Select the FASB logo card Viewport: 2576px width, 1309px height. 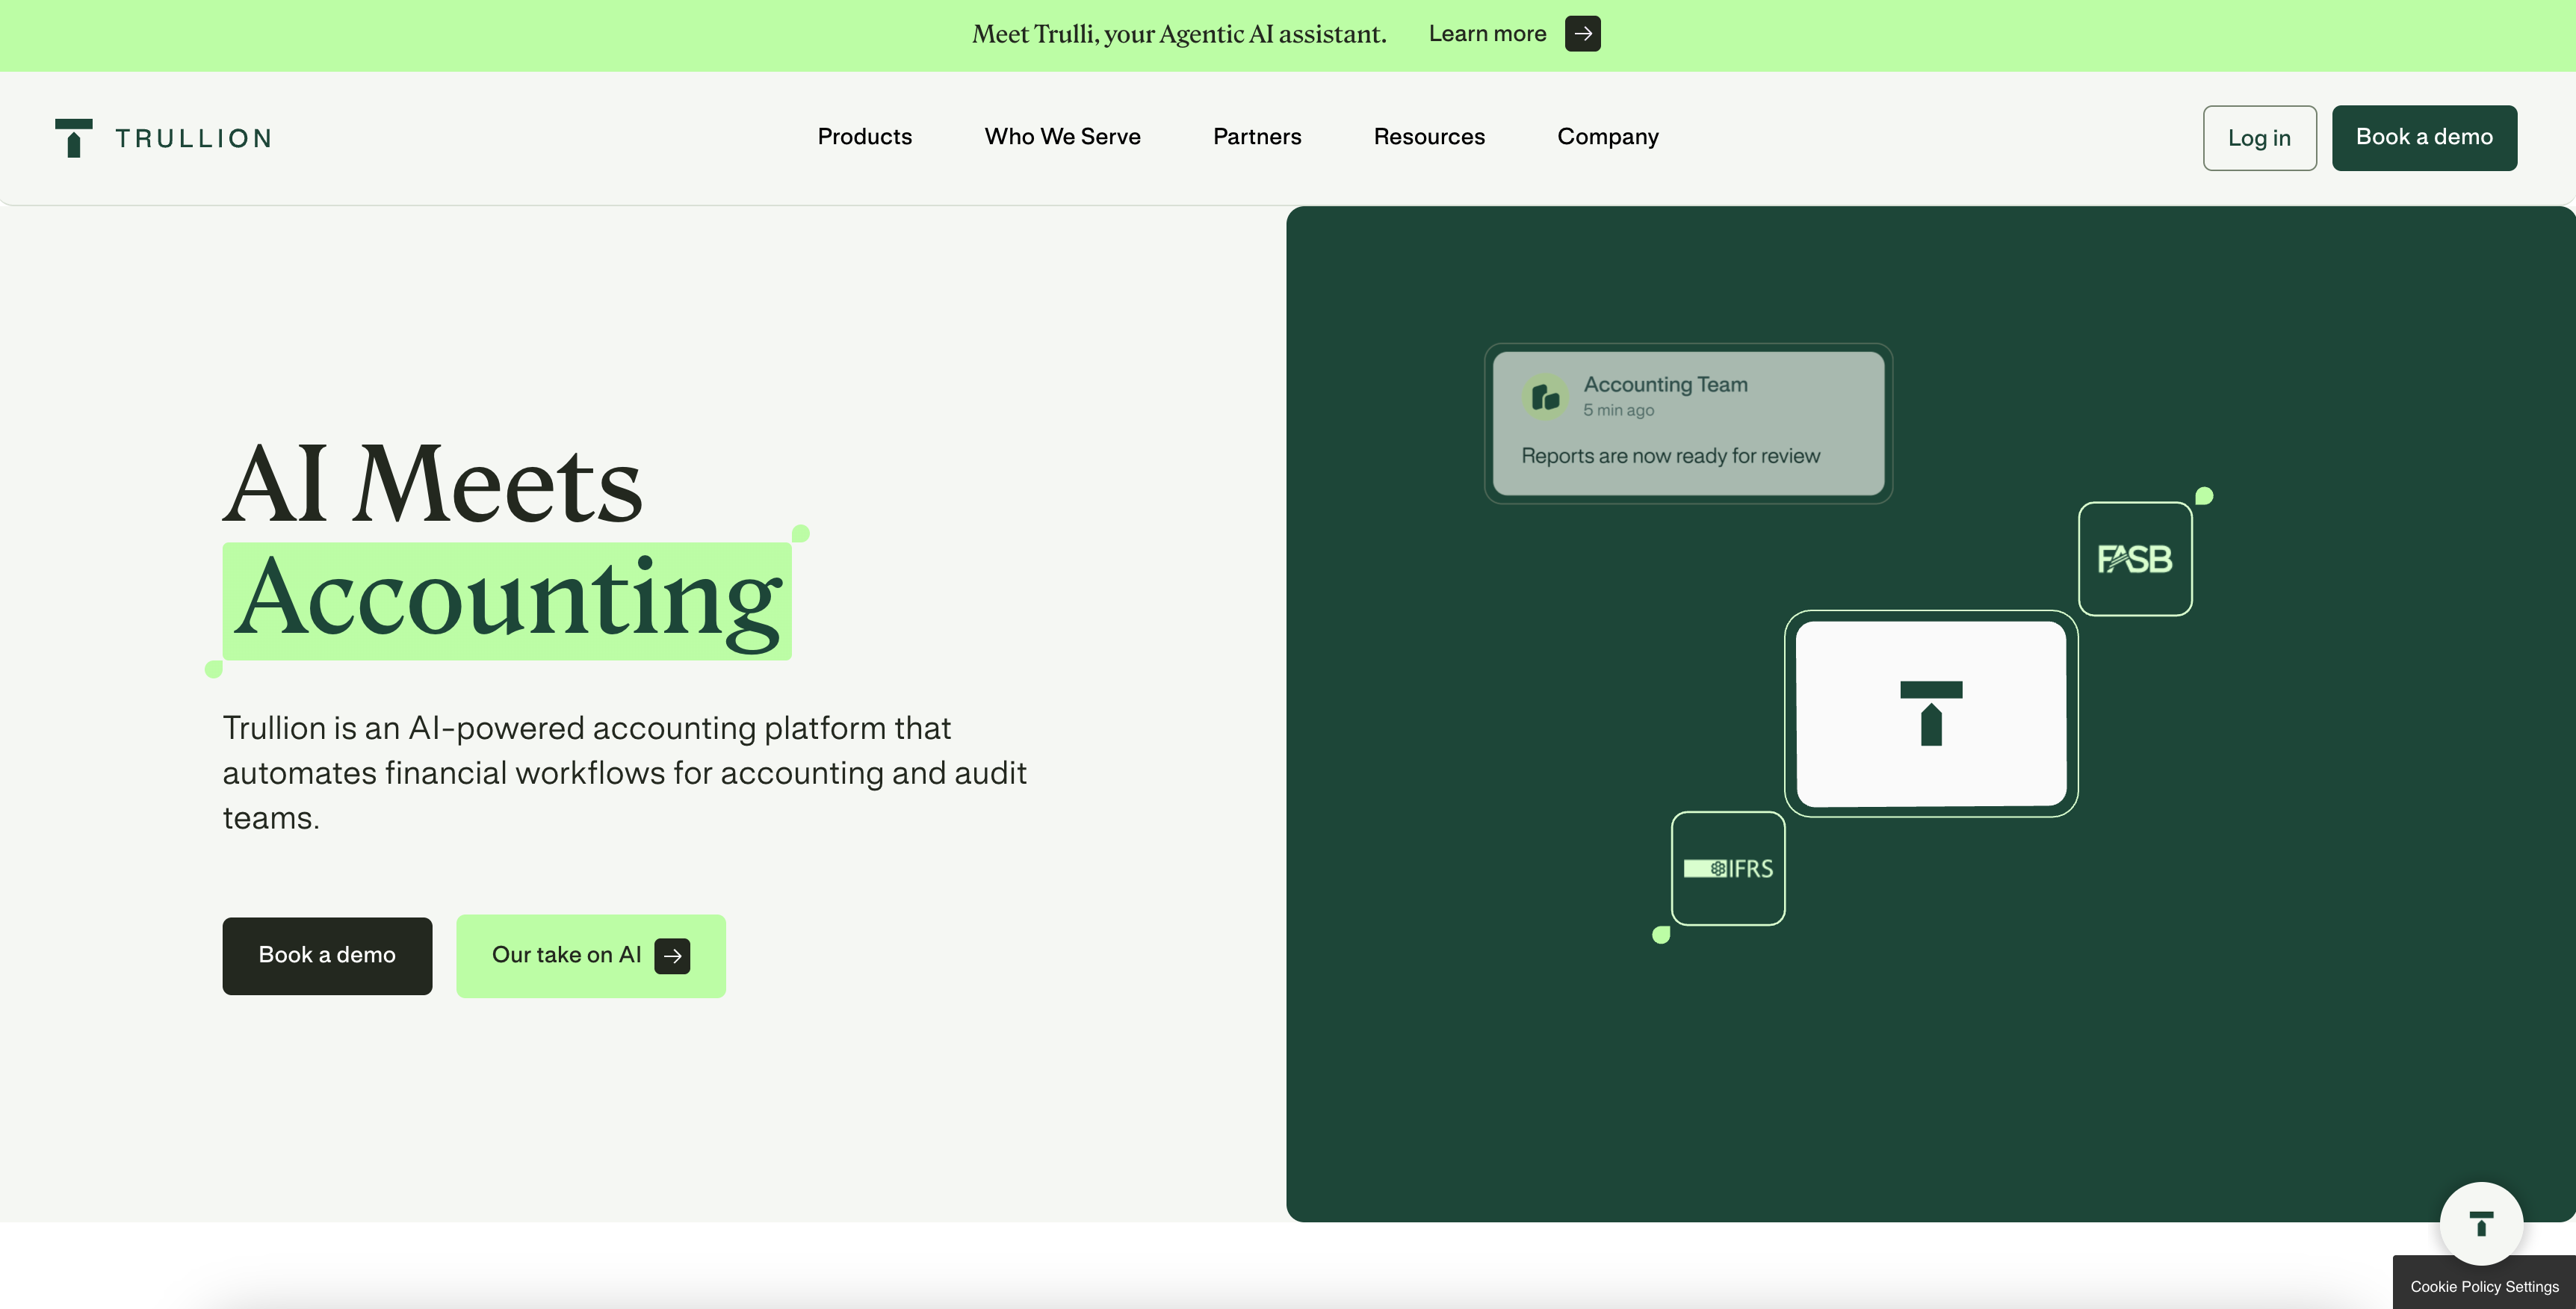coord(2136,558)
